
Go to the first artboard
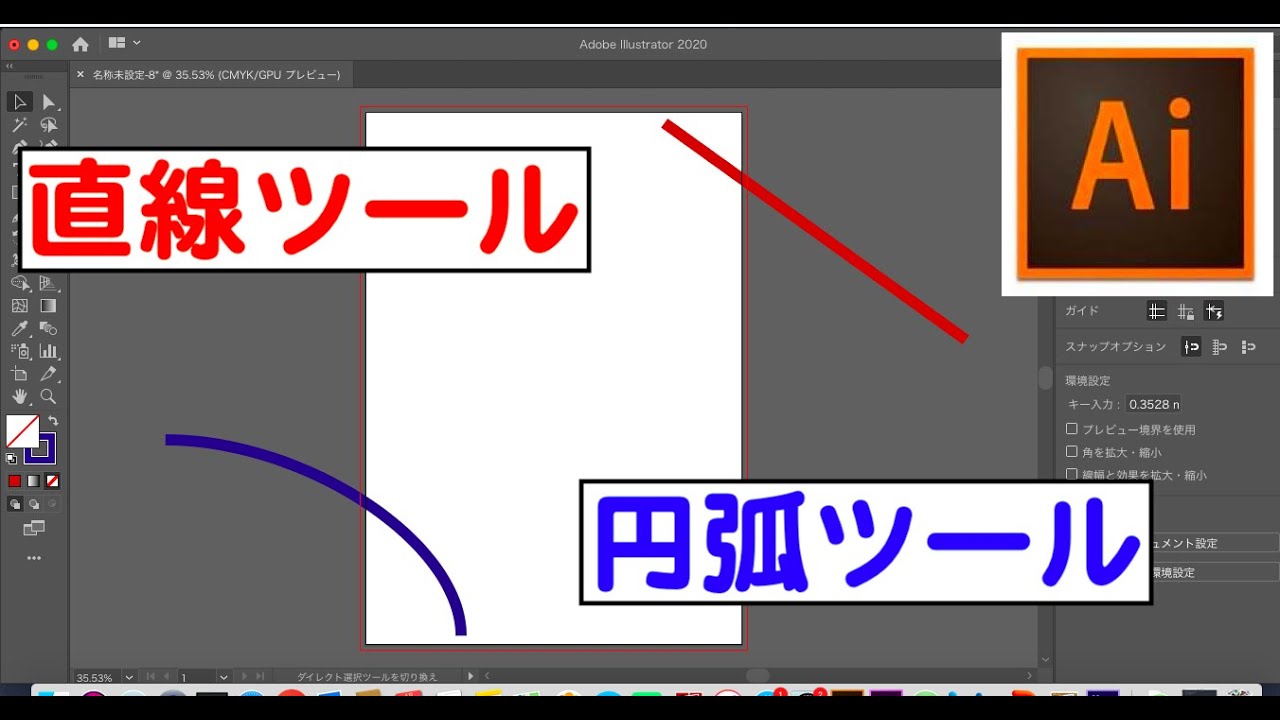151,677
